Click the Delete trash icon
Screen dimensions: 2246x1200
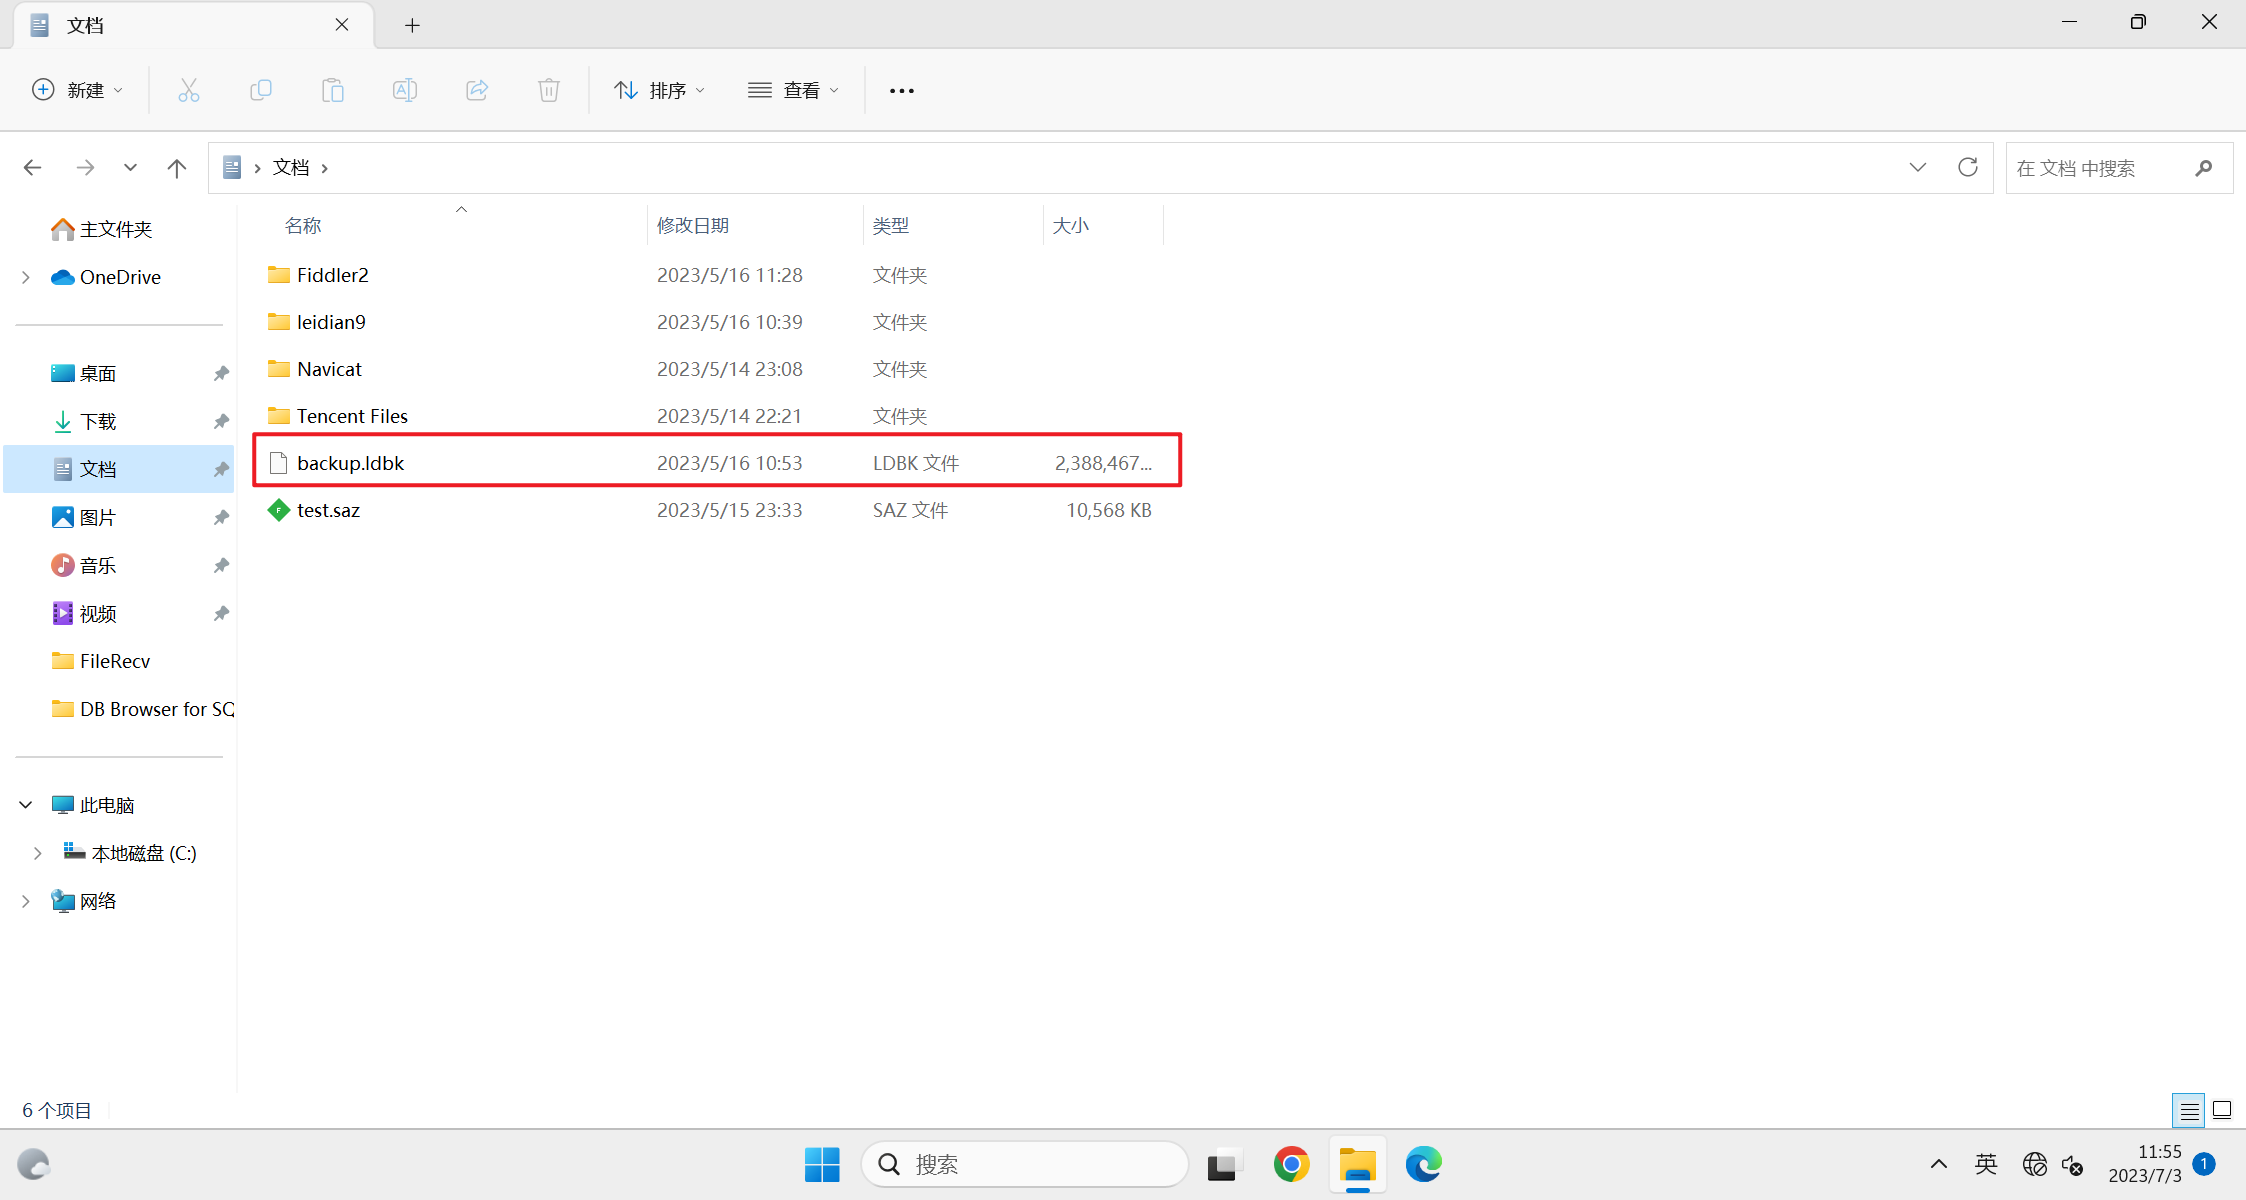click(548, 90)
